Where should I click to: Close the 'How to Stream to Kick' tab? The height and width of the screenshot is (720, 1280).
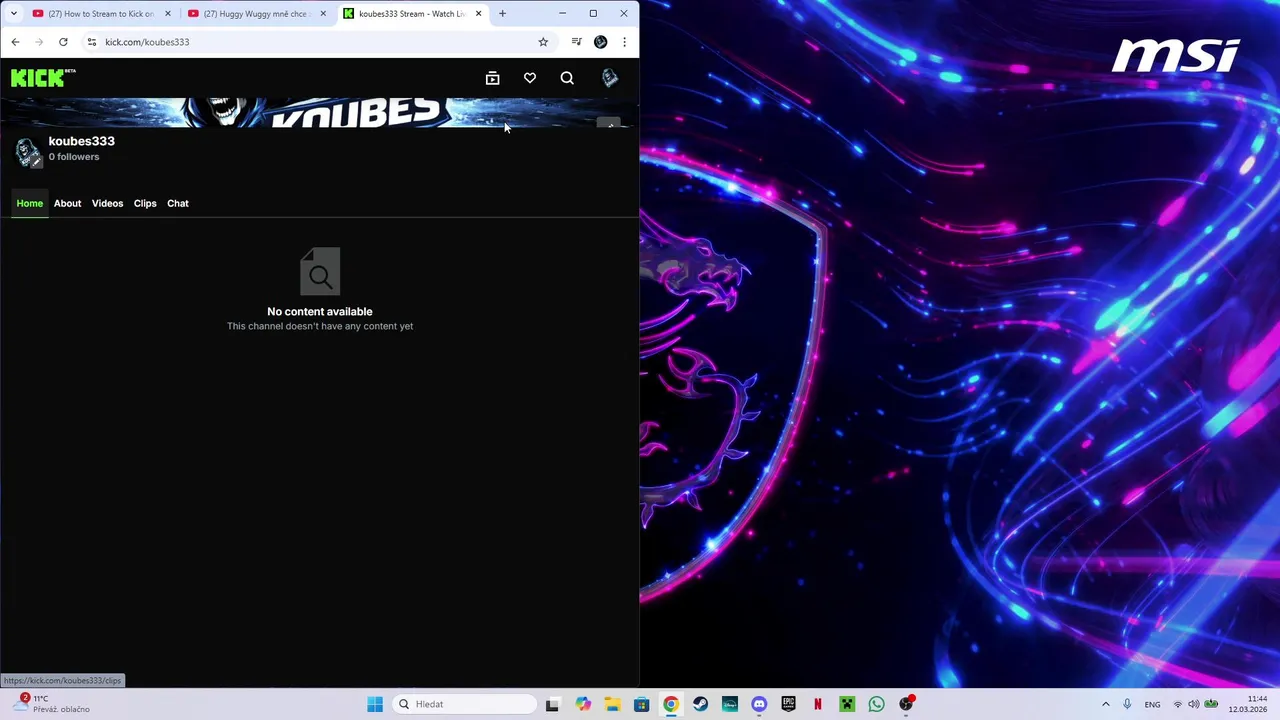pyautogui.click(x=167, y=14)
